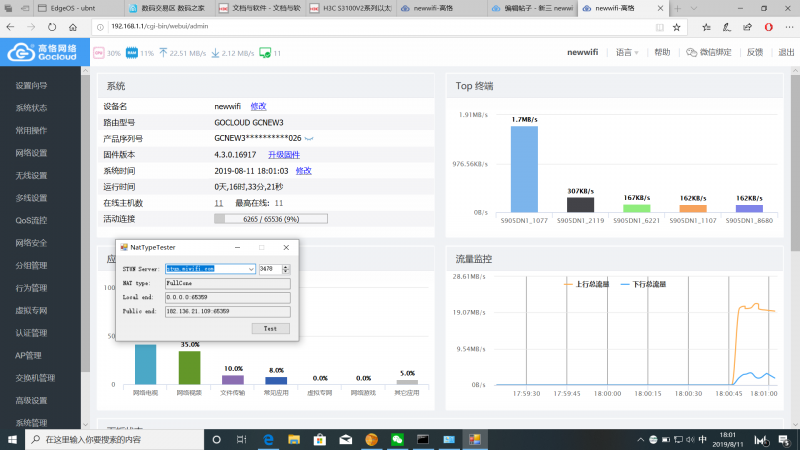Click S905DN1_1077 blue traffic bar
This screenshot has height=450, width=800.
(524, 169)
